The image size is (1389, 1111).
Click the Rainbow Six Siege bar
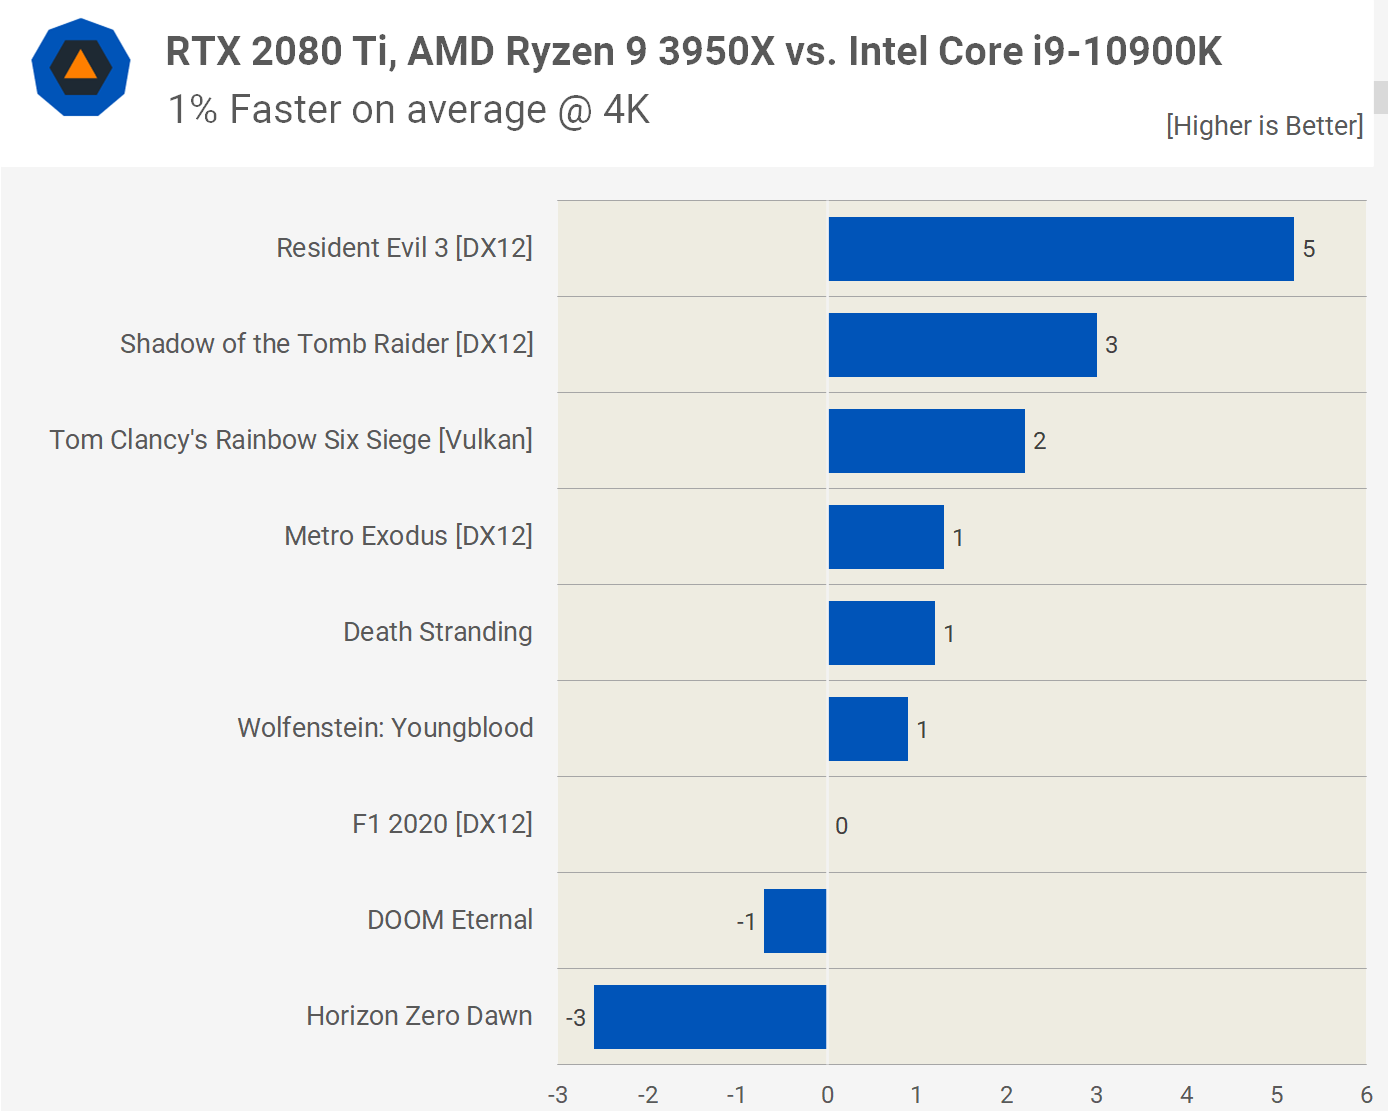pos(926,441)
